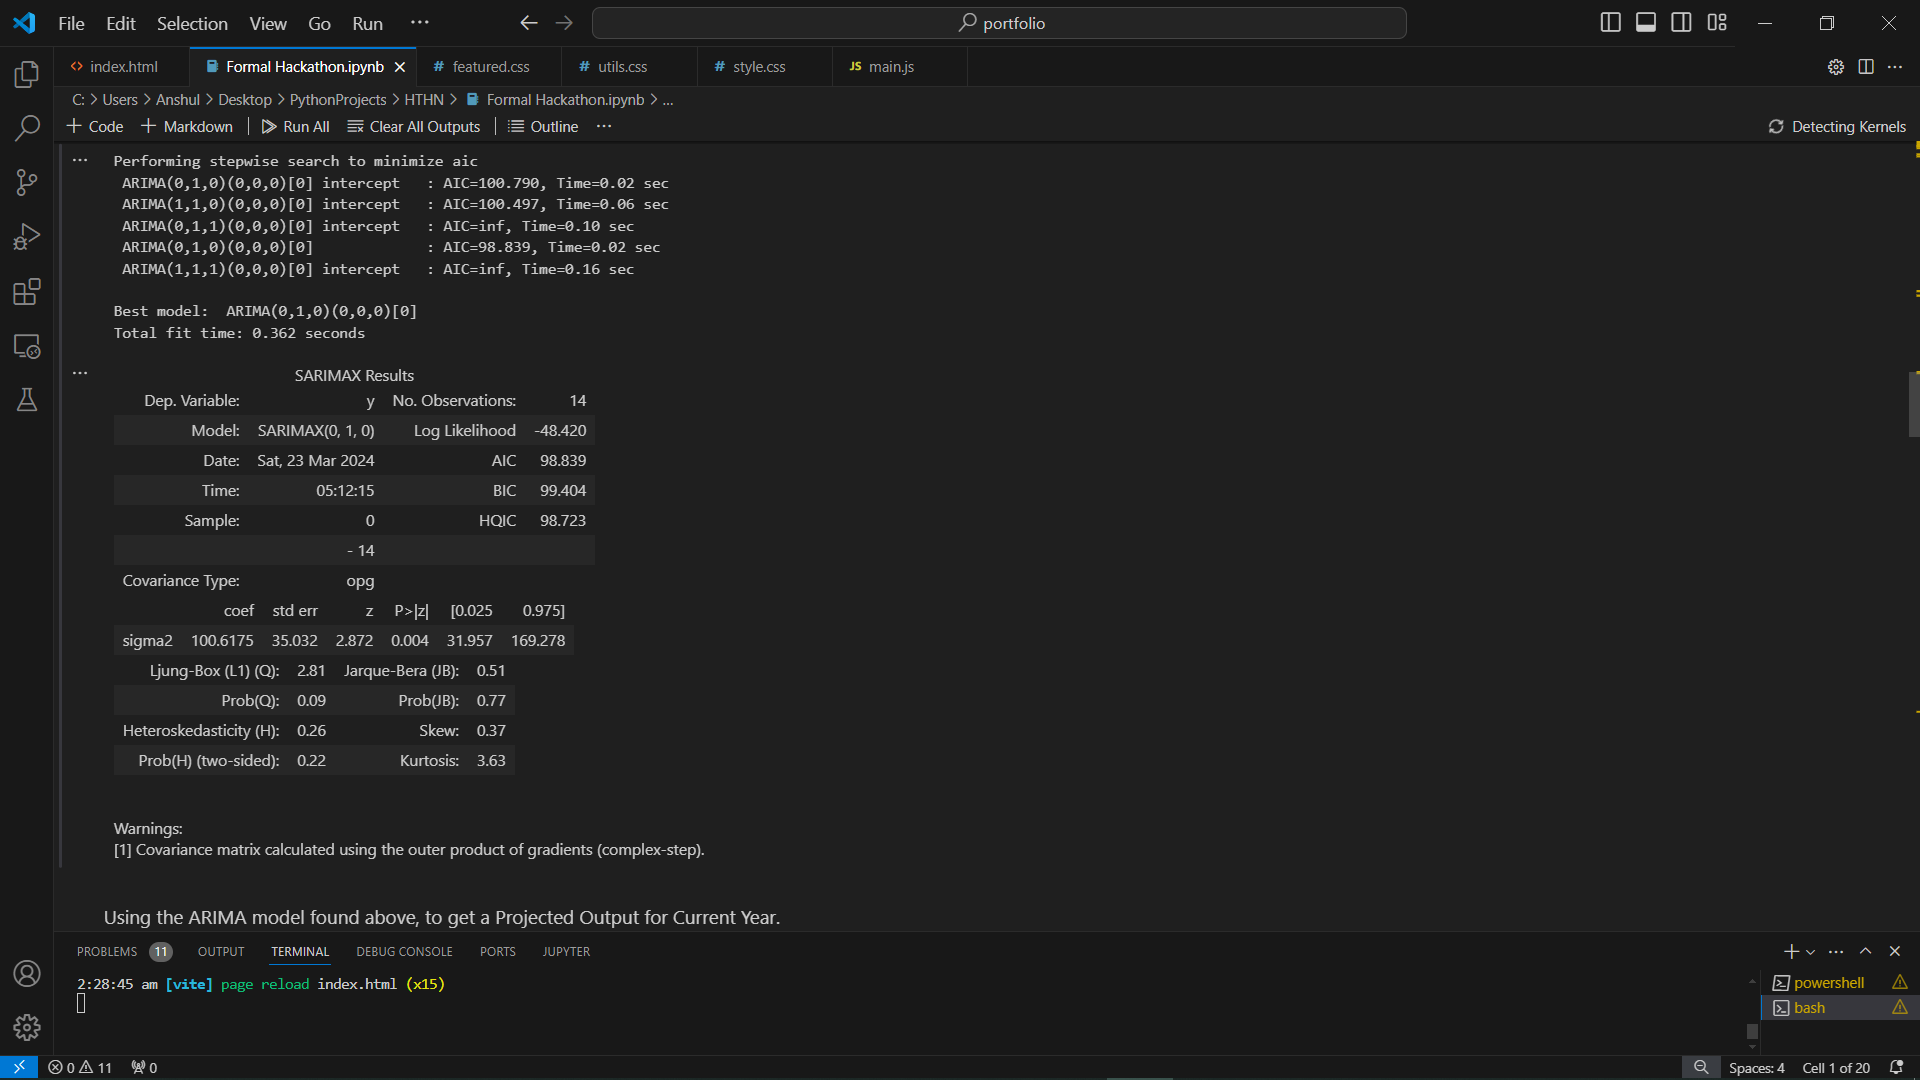Open remote window indicator in status bar

click(x=19, y=1068)
